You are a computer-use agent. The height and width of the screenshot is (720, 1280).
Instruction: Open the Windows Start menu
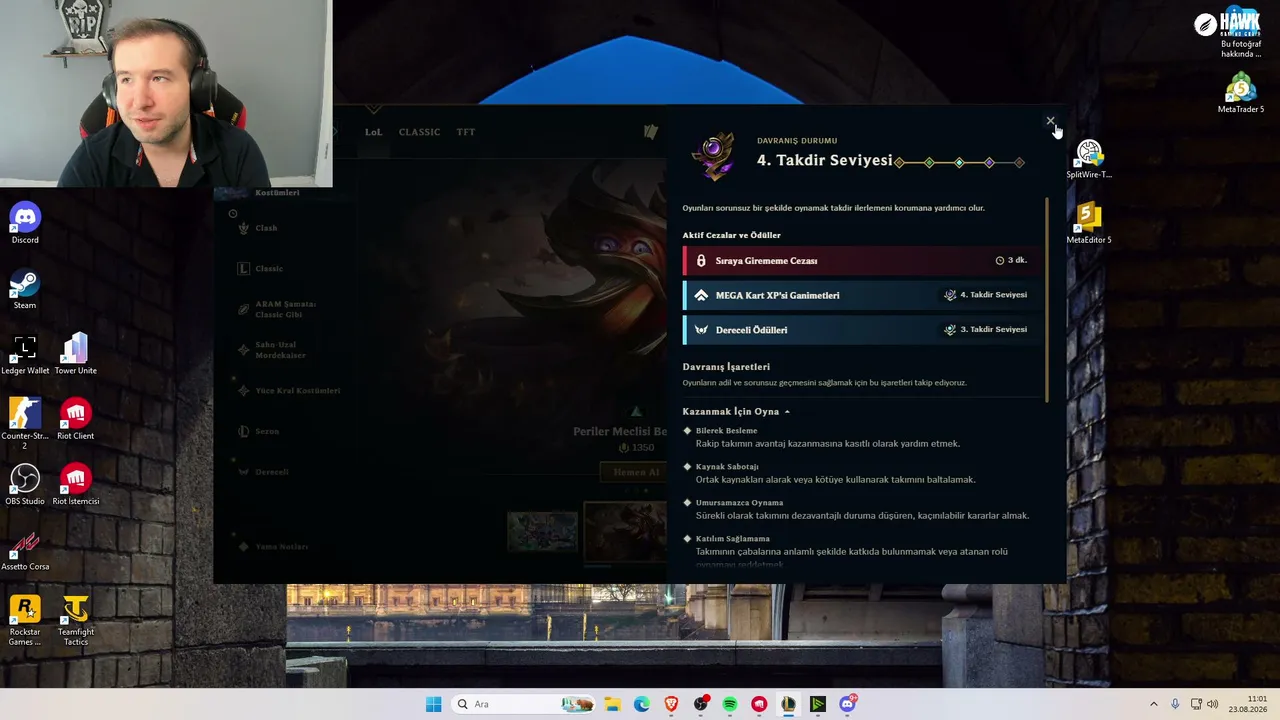pos(433,704)
